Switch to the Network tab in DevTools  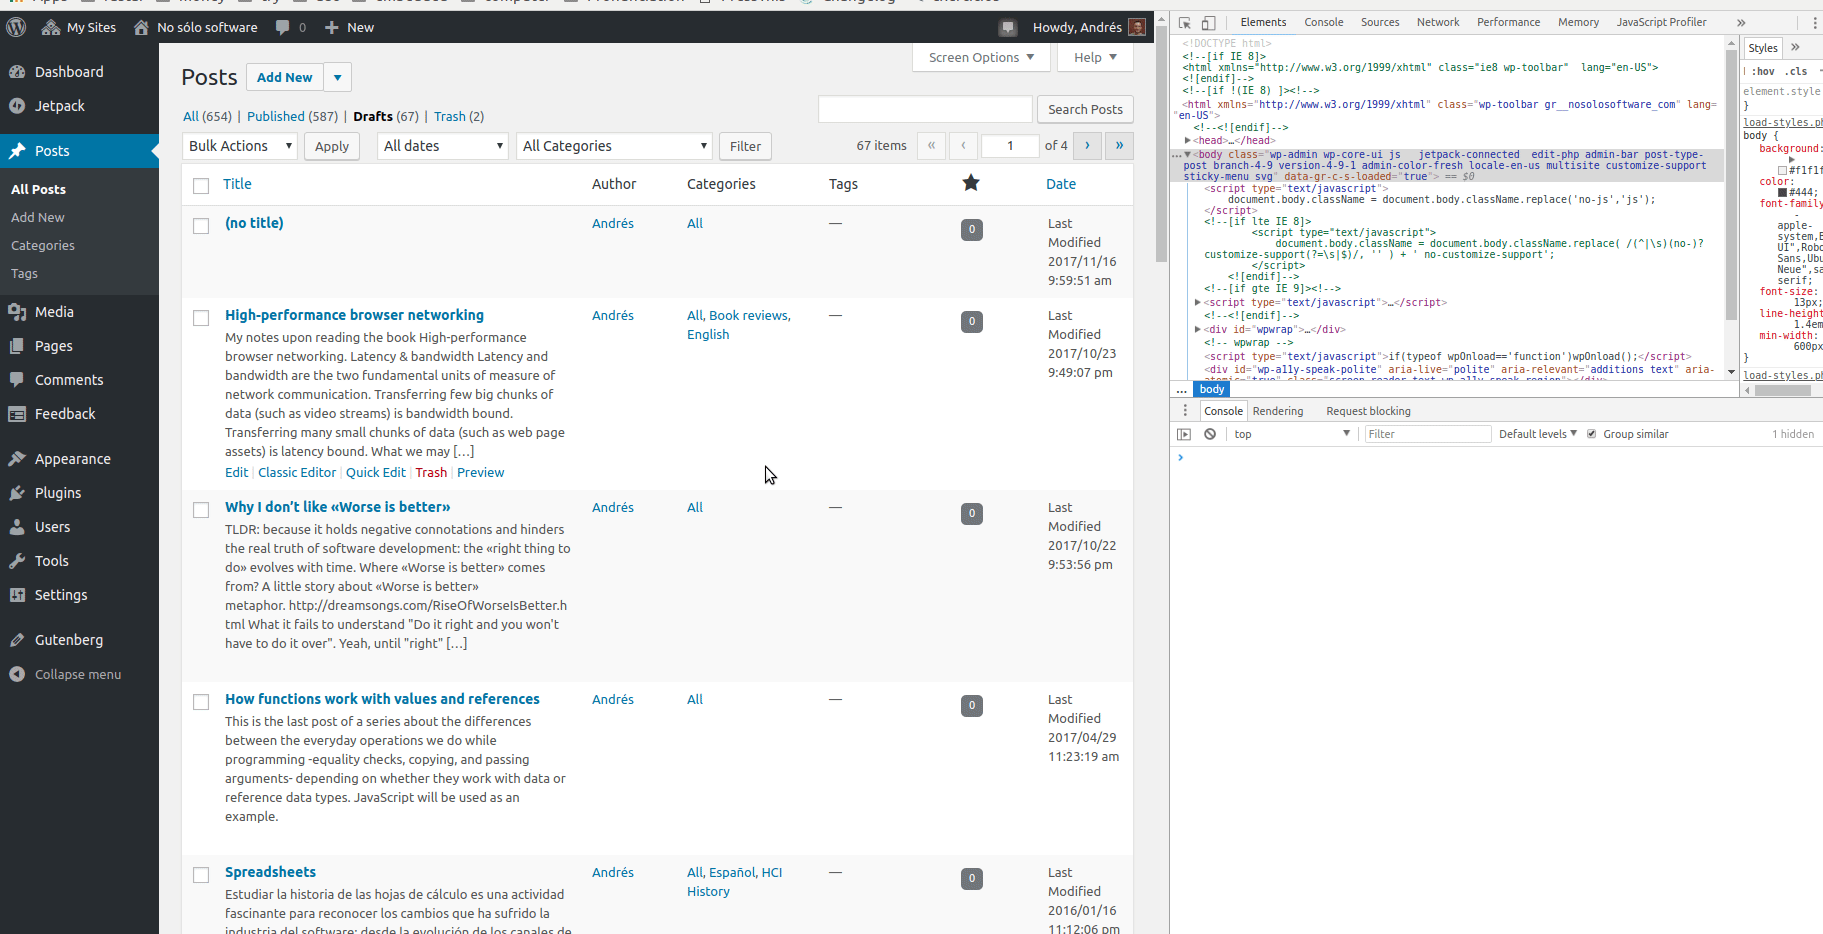point(1438,22)
